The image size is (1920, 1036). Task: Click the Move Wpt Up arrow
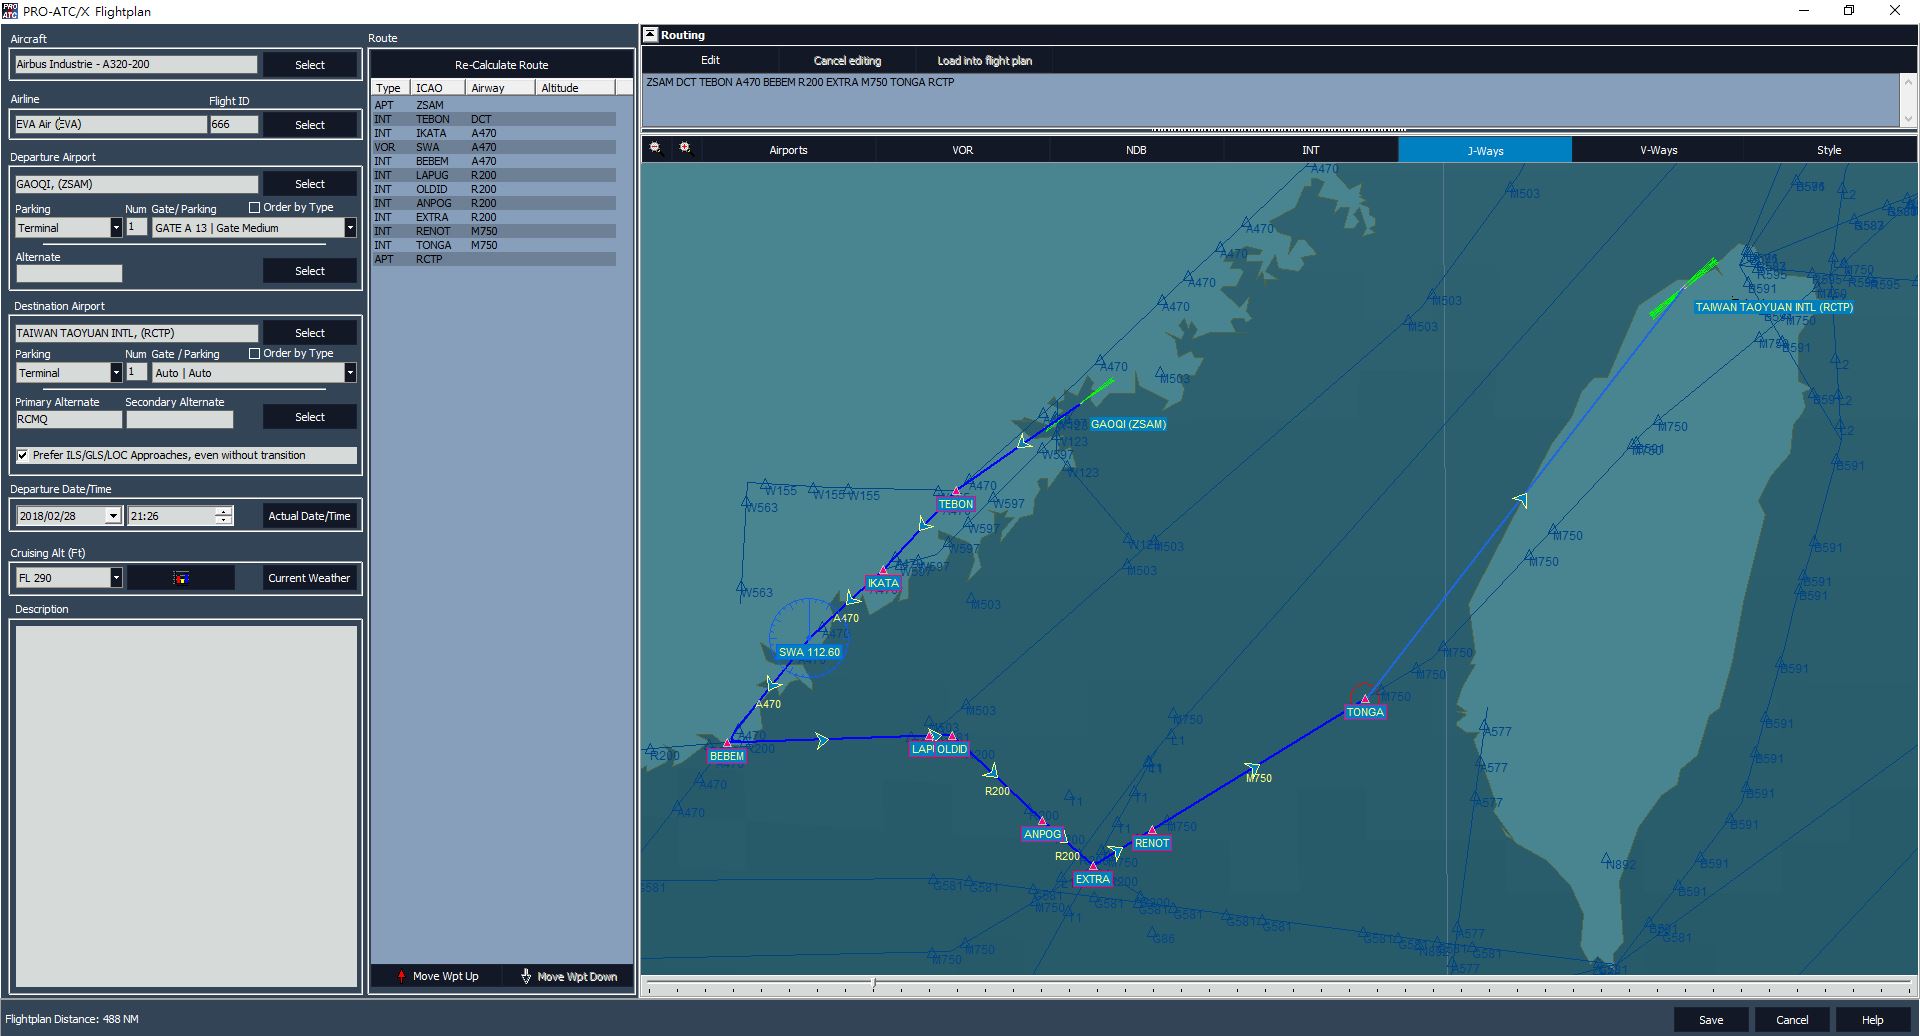point(401,976)
